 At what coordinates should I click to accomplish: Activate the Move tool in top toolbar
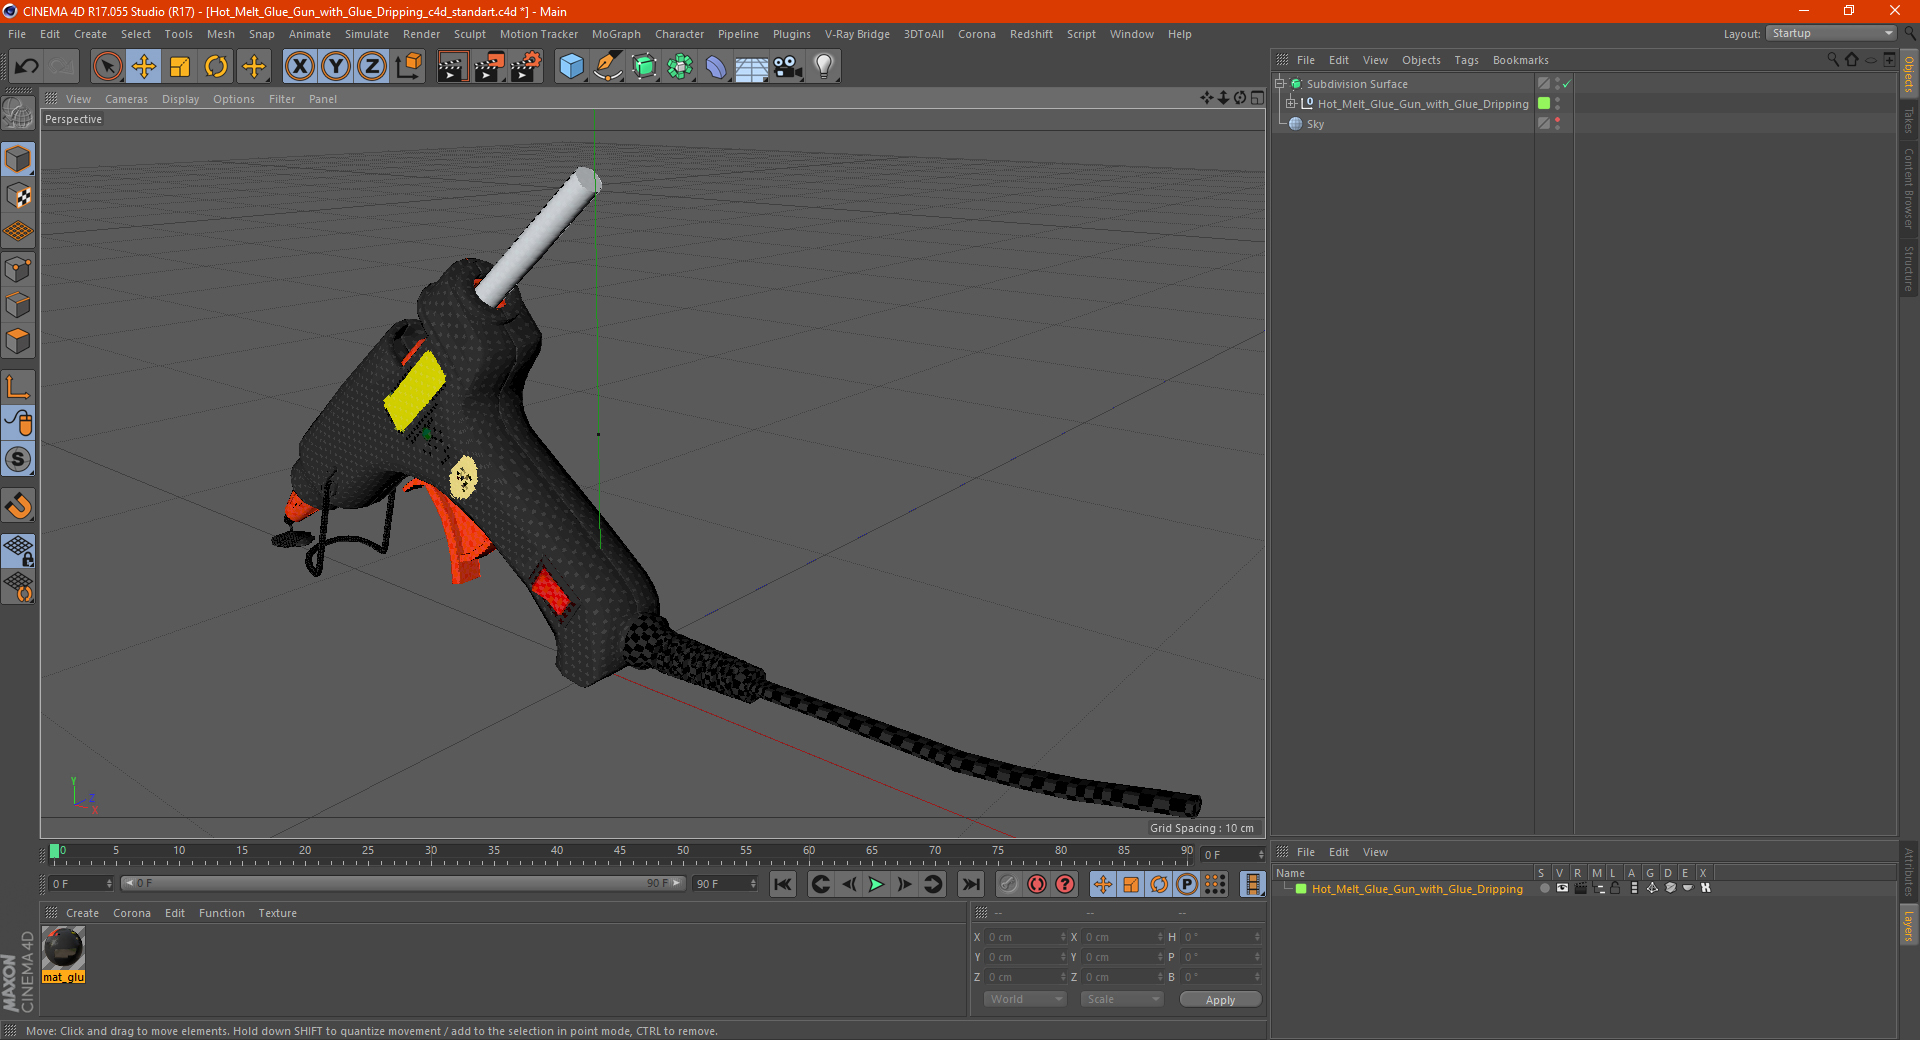click(x=144, y=67)
